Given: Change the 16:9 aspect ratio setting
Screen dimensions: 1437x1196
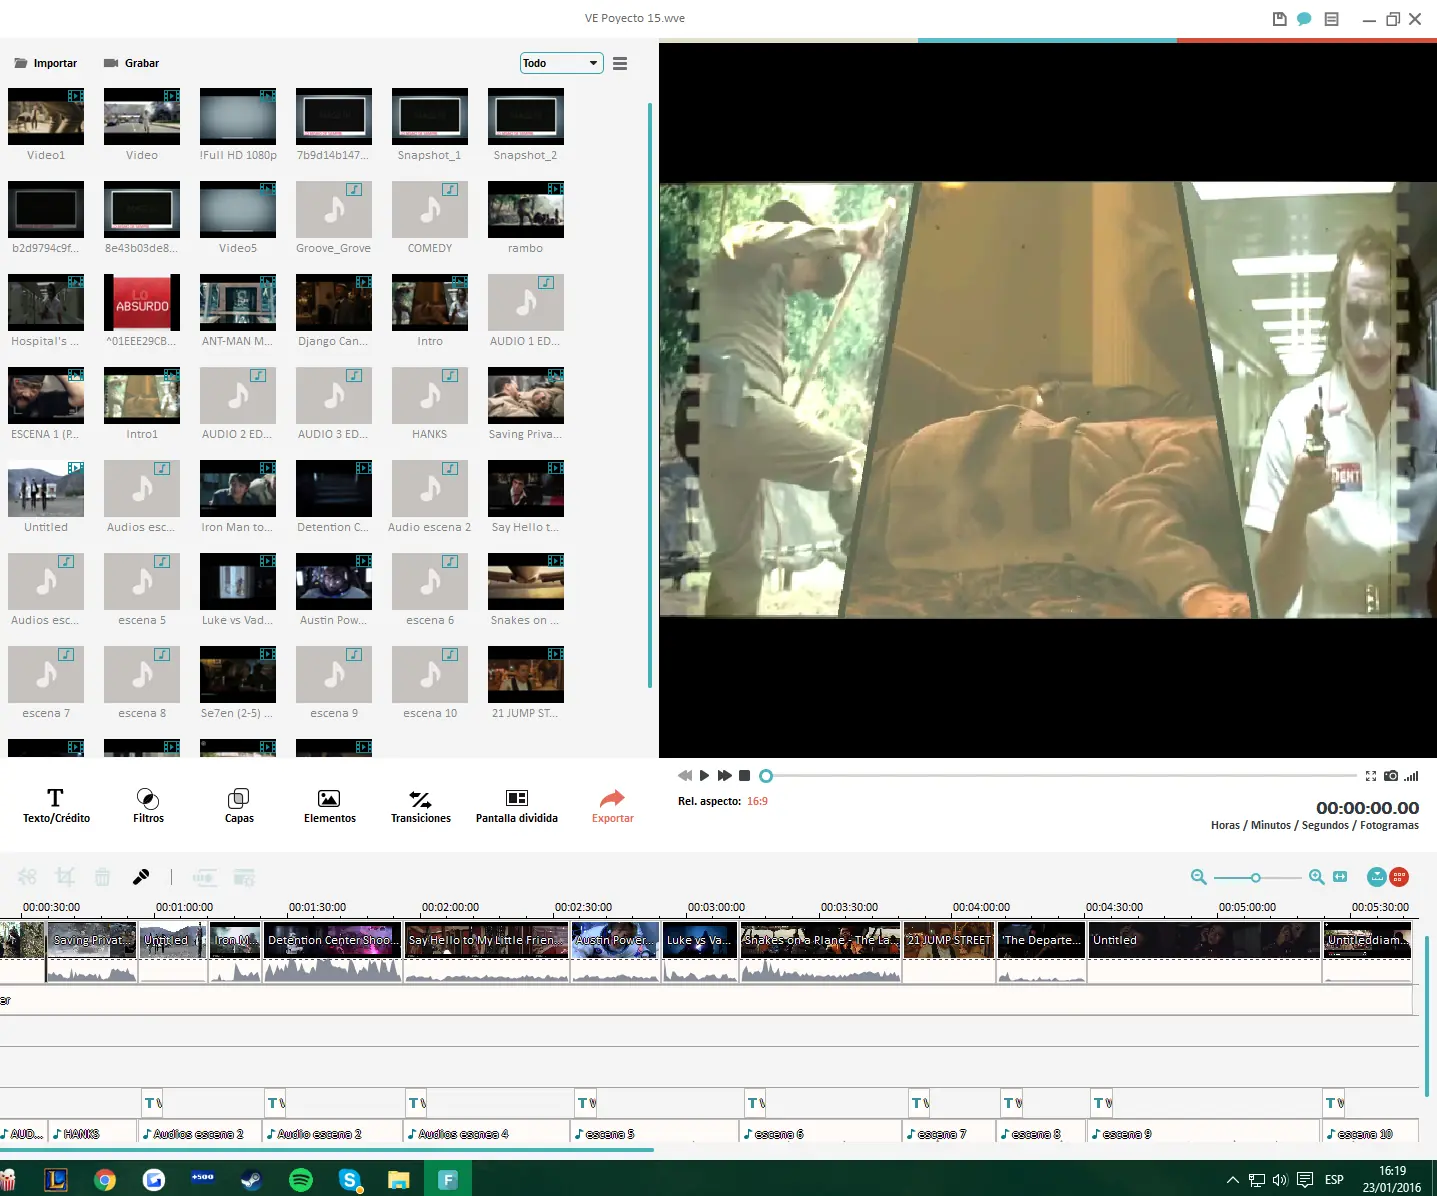Looking at the screenshot, I should tap(757, 801).
